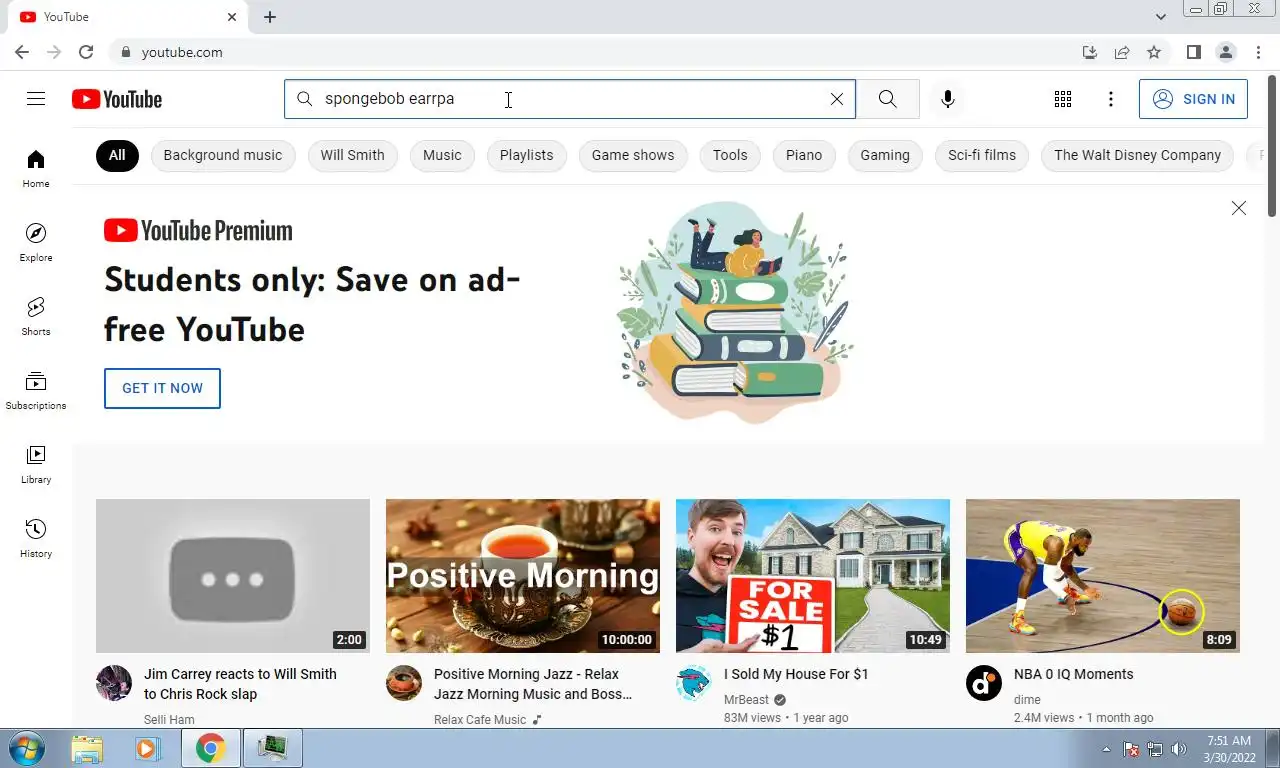Screen dimensions: 1280x768
Task: Click taskbar clock 7:51 AM
Action: pyautogui.click(x=1229, y=741)
